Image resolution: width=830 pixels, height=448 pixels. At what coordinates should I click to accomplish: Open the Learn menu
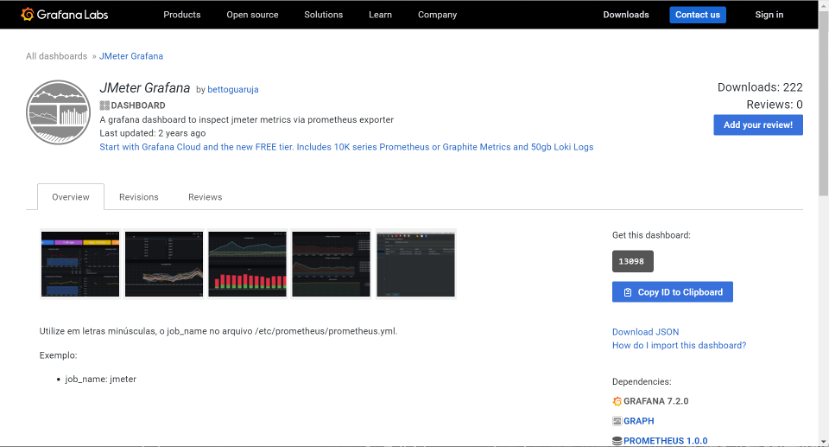click(x=380, y=15)
